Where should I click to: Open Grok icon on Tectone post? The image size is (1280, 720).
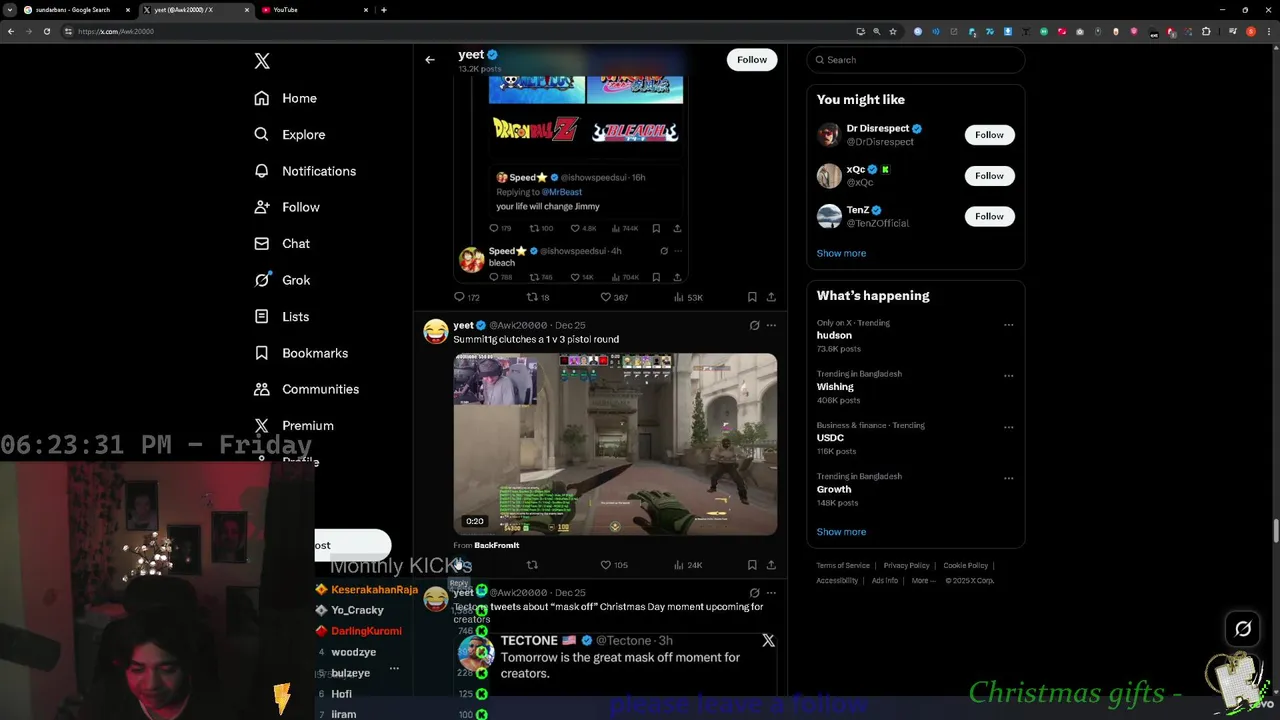(754, 593)
